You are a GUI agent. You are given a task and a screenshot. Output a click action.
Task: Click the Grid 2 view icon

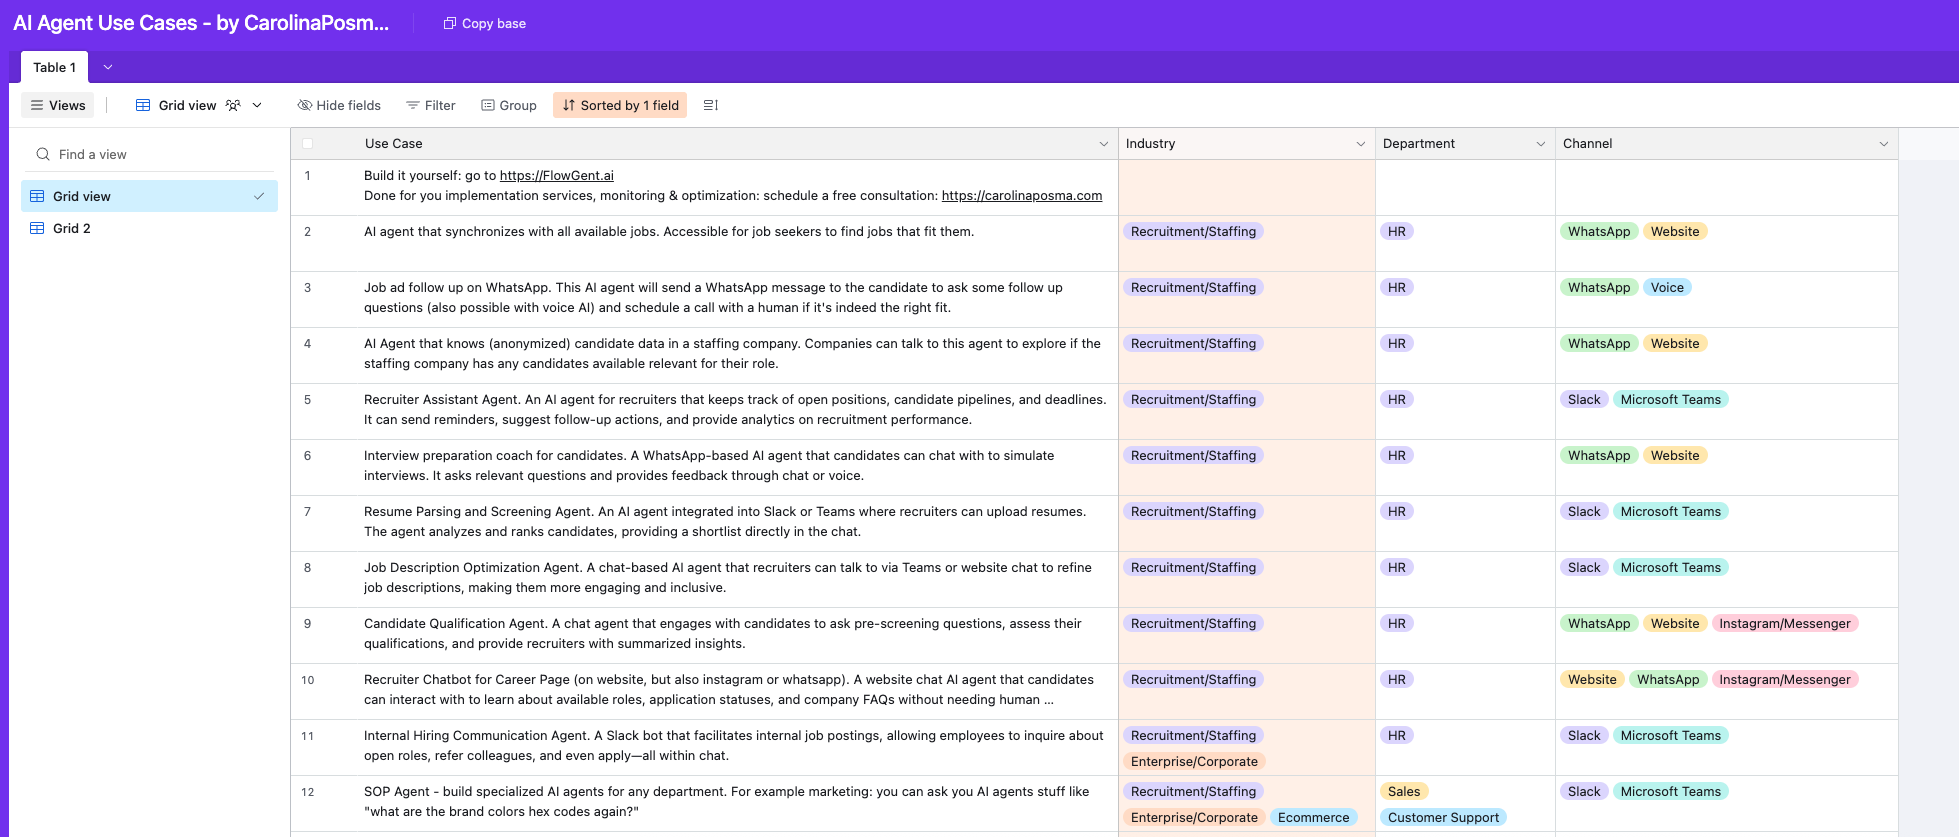pos(37,228)
